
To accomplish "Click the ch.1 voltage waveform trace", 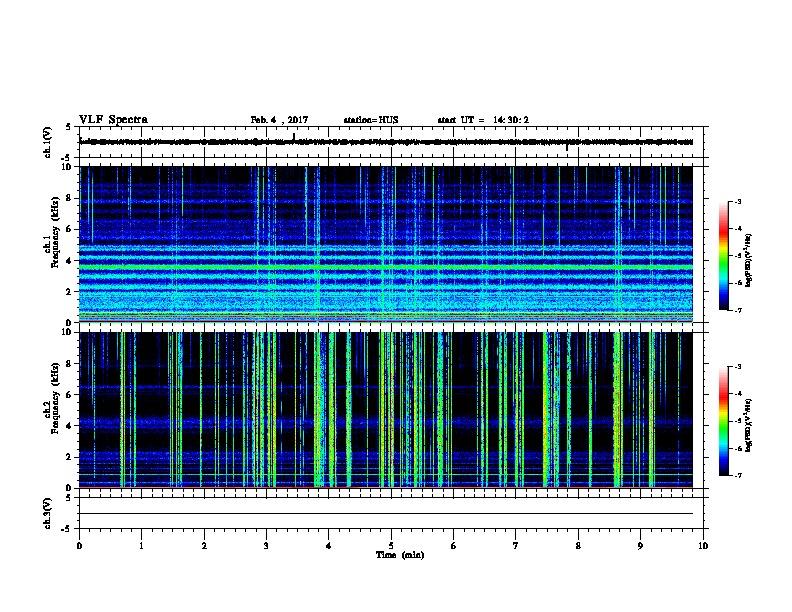I will coord(386,142).
